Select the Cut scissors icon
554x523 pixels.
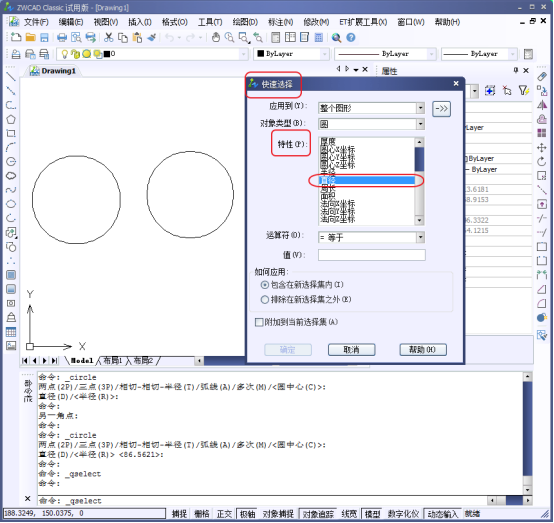pos(108,37)
